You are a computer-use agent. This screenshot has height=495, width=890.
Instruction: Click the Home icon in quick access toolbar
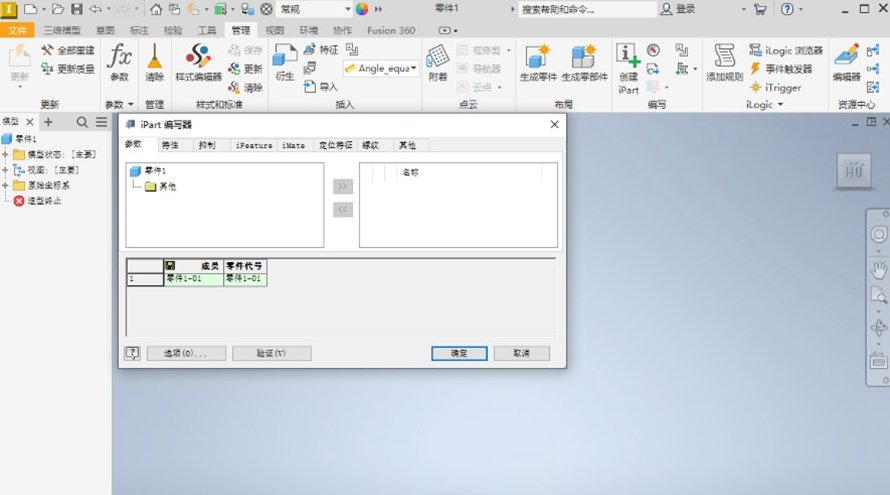pyautogui.click(x=156, y=9)
